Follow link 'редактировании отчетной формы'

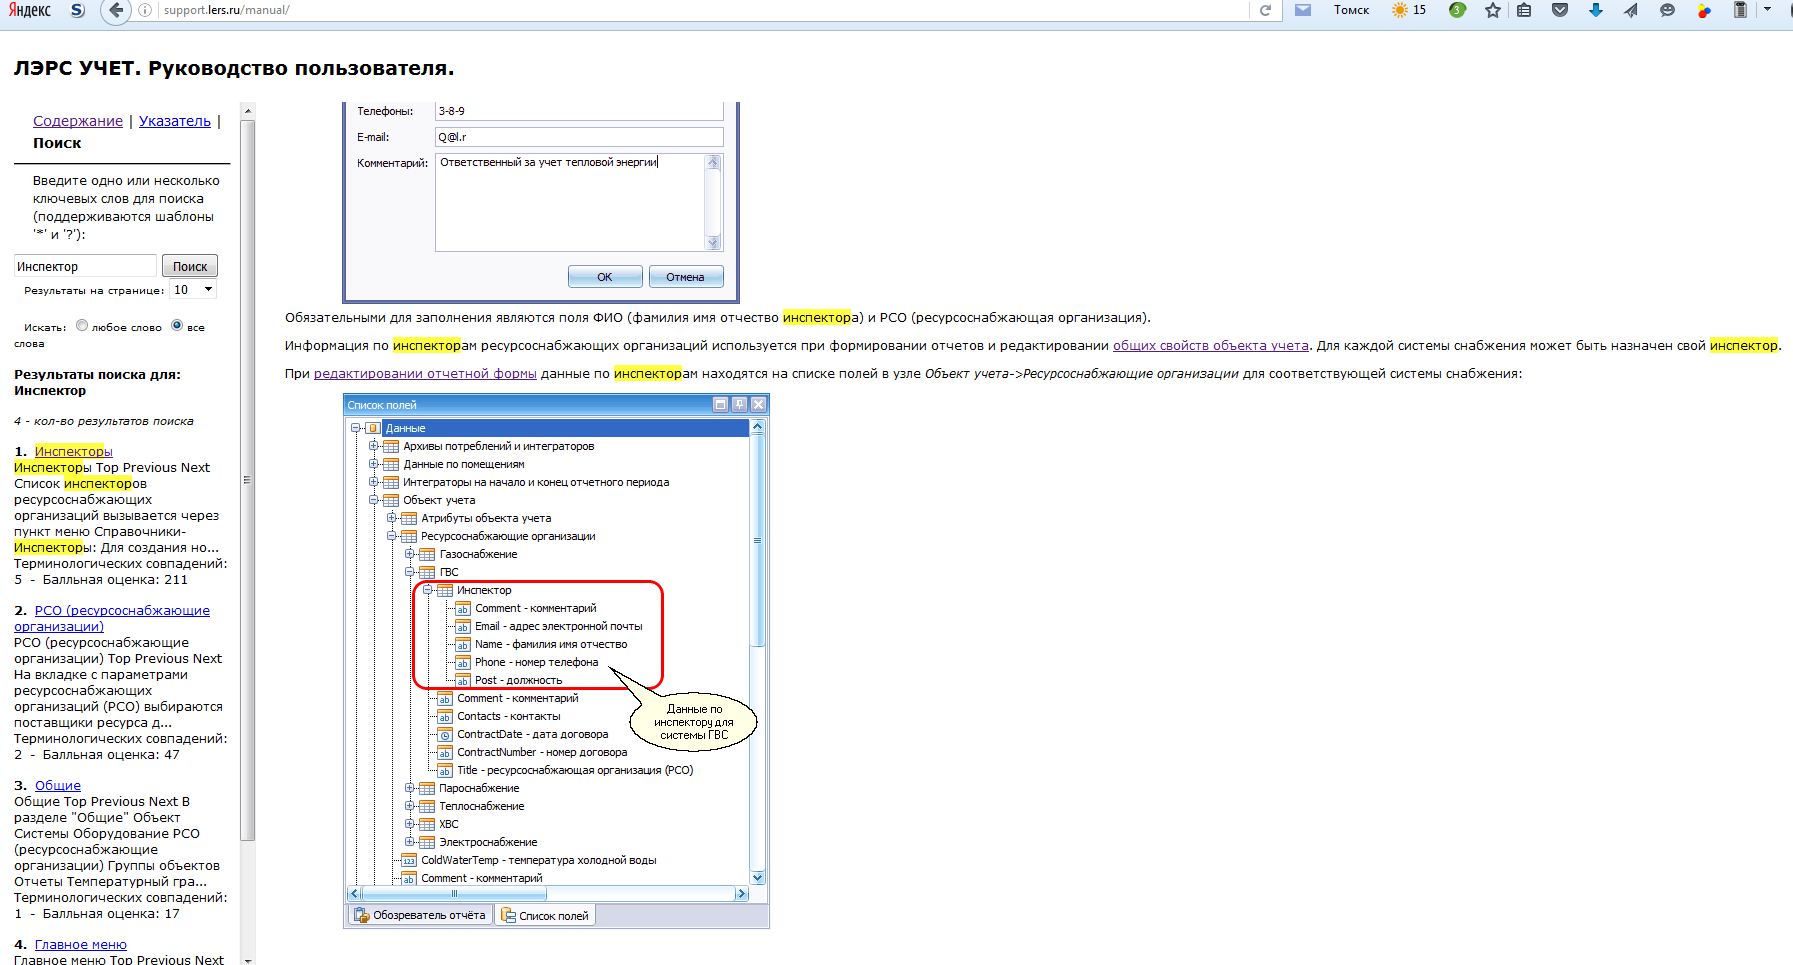point(425,373)
